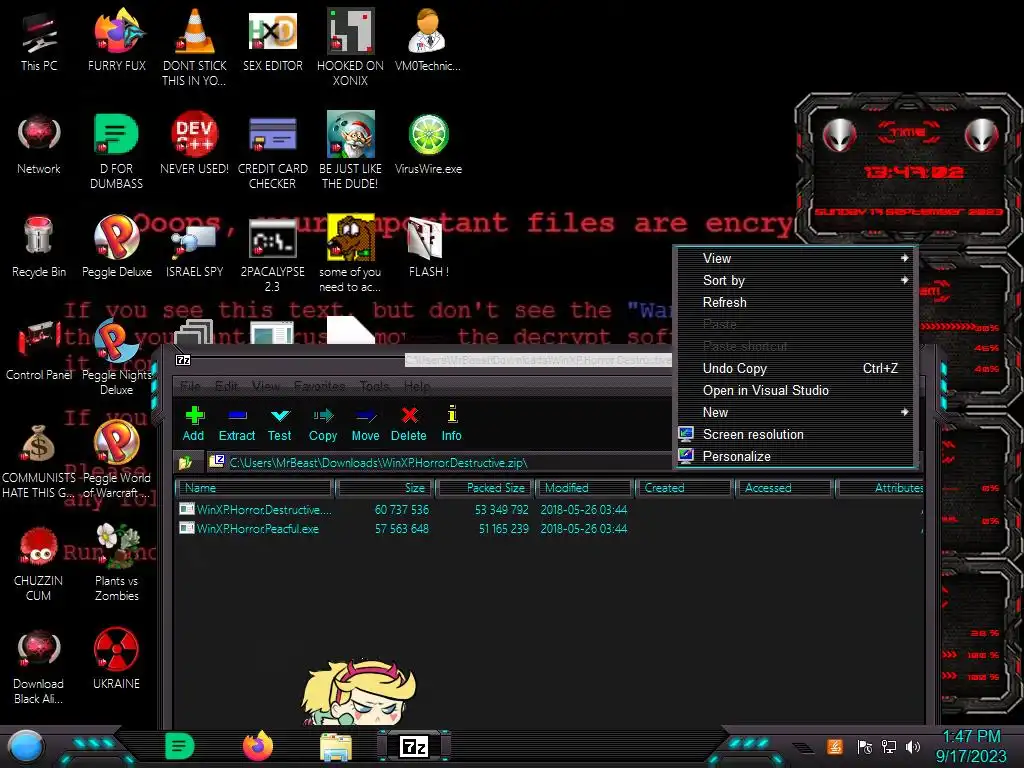Open the Firefox icon on taskbar

(x=258, y=746)
